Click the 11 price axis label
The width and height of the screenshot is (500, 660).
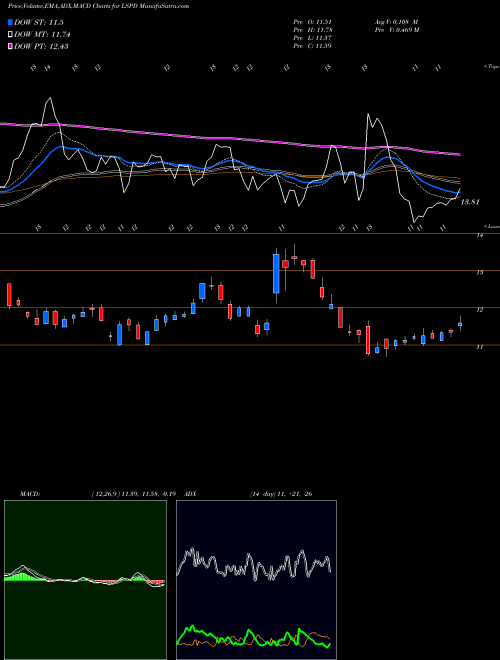pos(479,347)
